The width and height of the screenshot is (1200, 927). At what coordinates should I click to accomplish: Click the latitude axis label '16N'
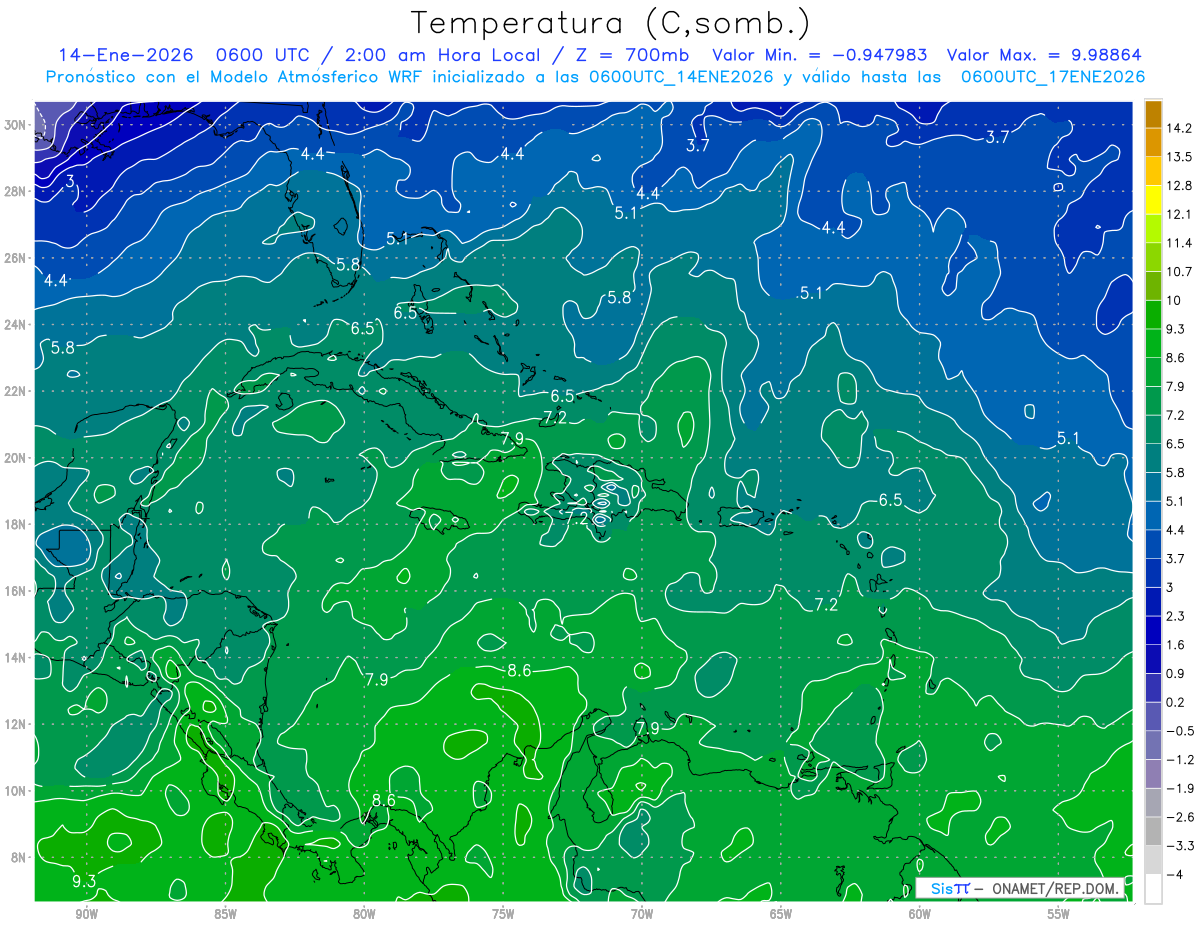(16, 591)
